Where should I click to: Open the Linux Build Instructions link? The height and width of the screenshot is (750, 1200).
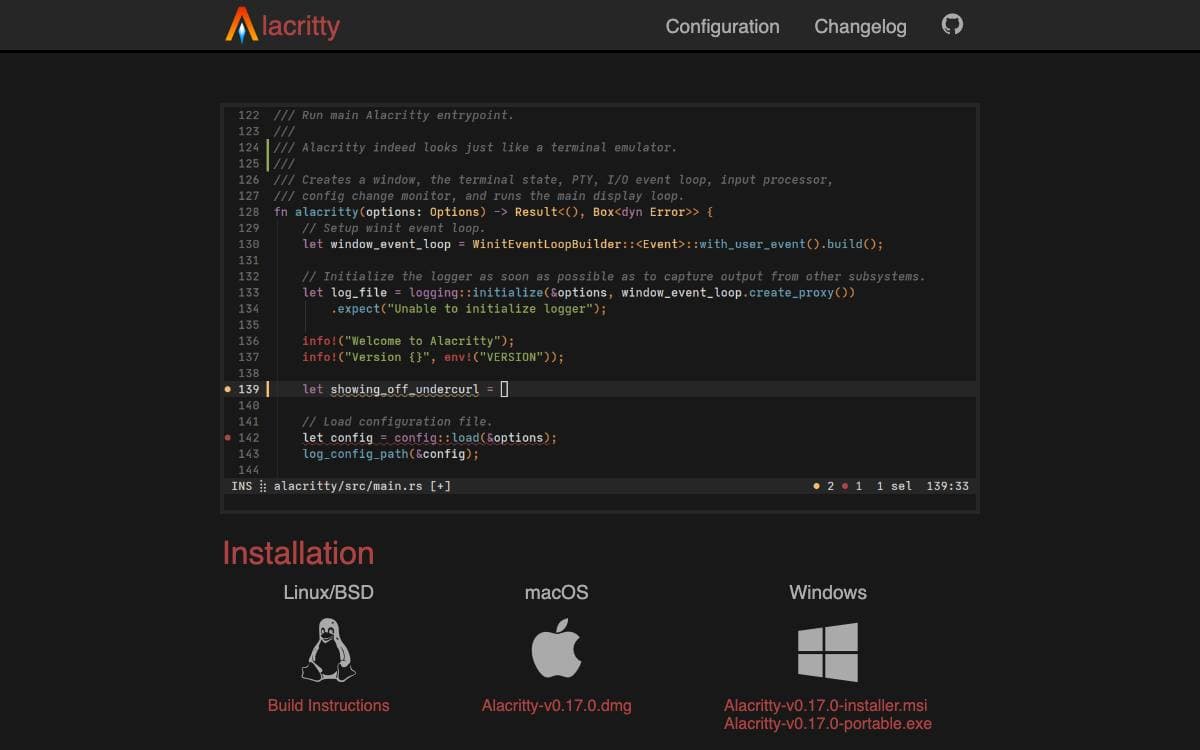click(x=328, y=705)
